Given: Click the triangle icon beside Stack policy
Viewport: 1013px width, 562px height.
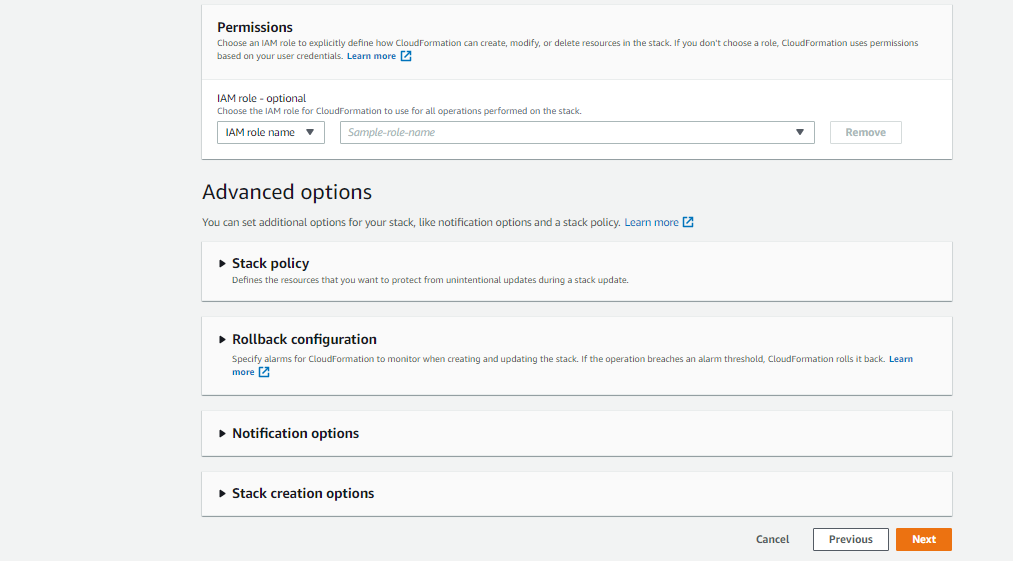Looking at the screenshot, I should (222, 264).
